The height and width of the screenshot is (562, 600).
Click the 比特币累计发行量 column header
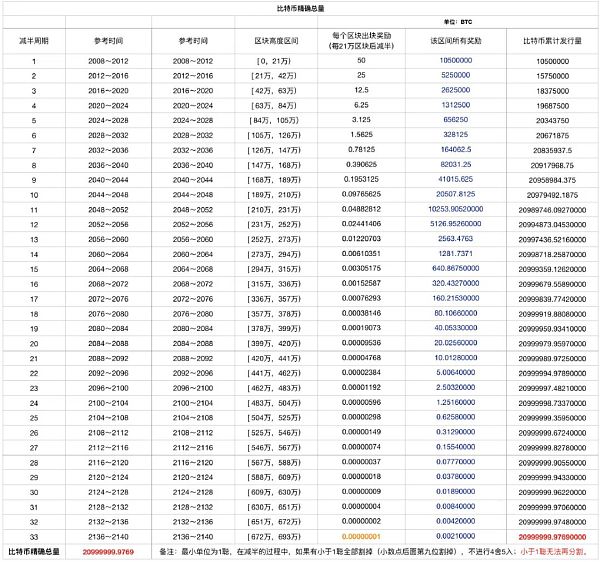click(553, 40)
